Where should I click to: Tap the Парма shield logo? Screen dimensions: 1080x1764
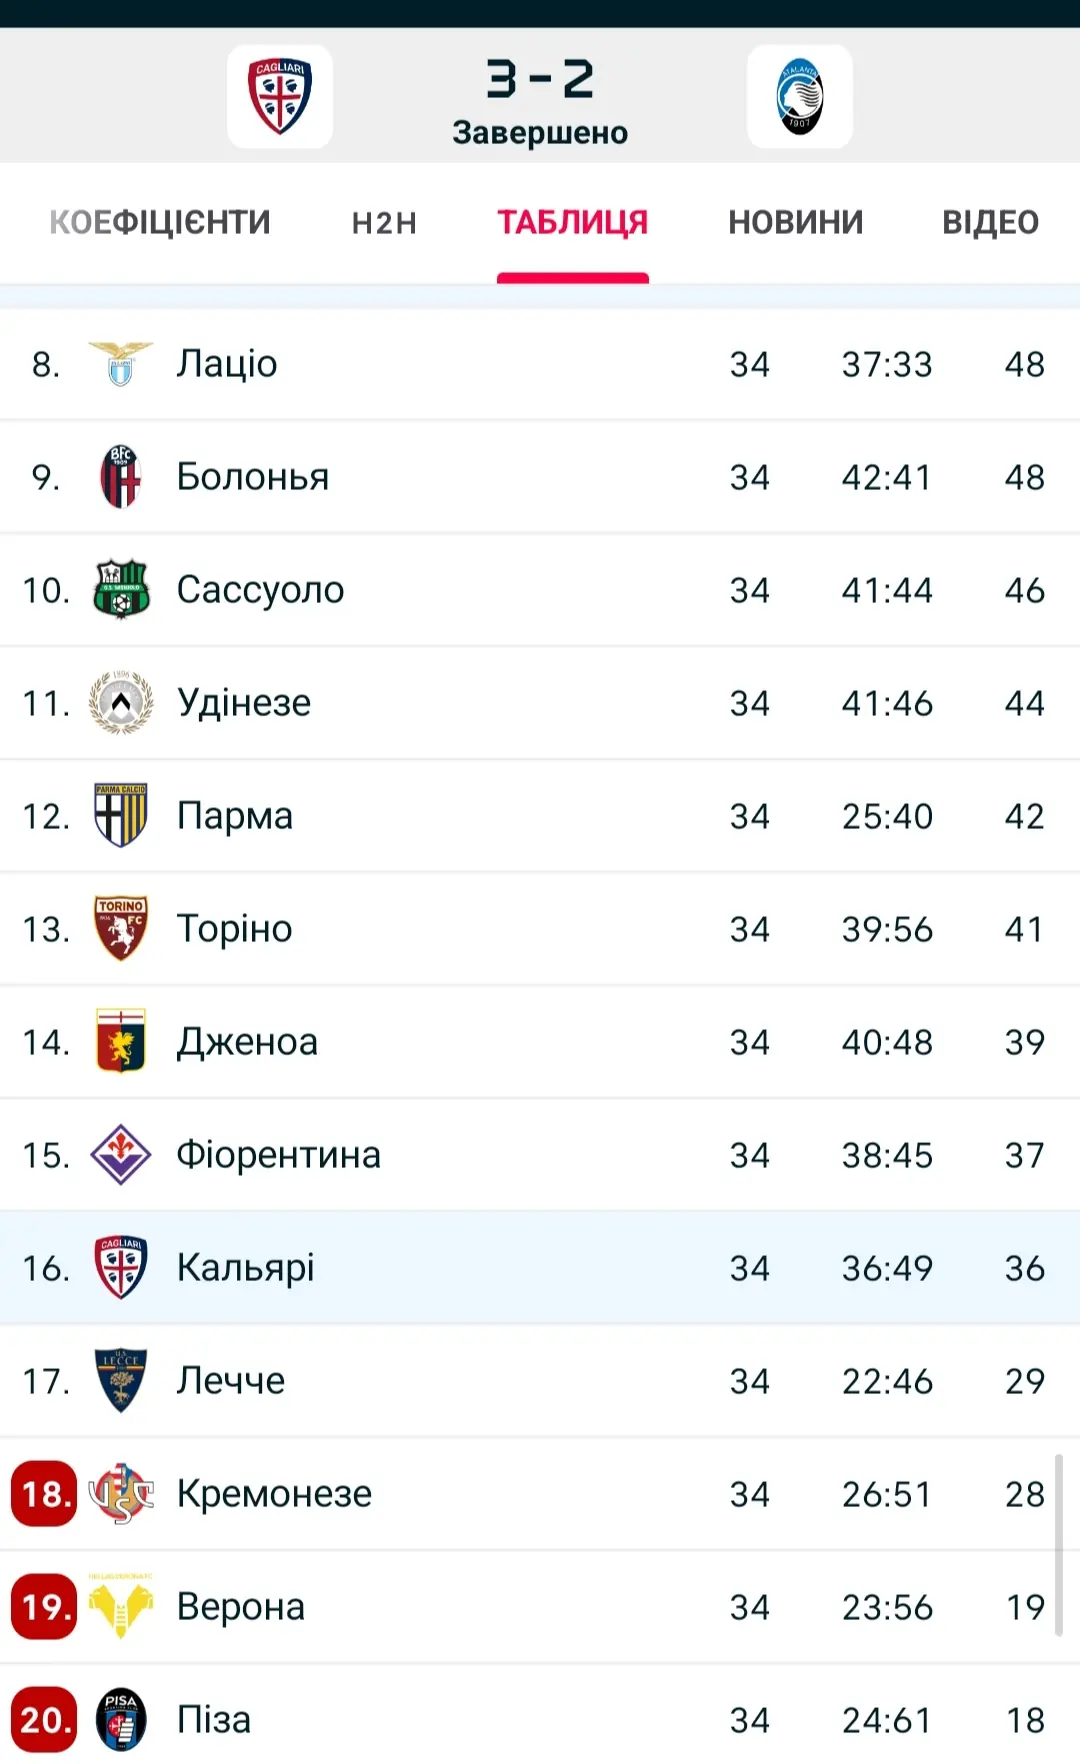point(121,816)
